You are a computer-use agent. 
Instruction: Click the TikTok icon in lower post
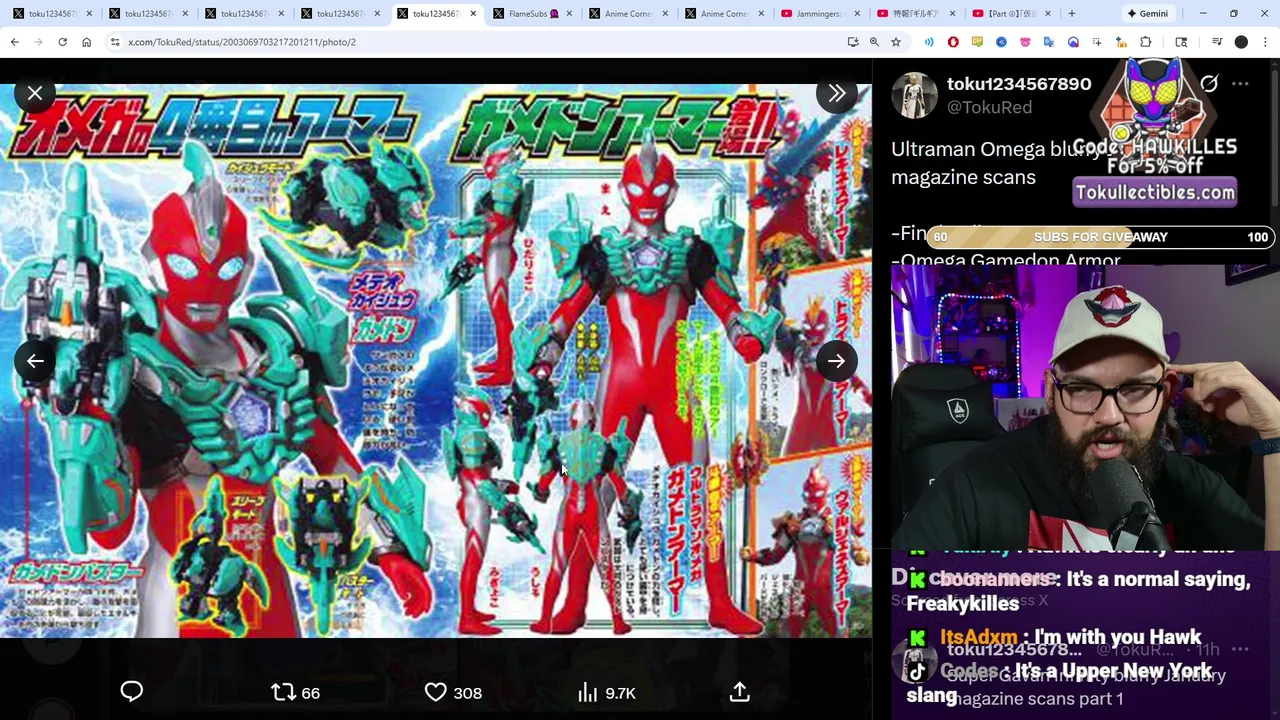916,672
